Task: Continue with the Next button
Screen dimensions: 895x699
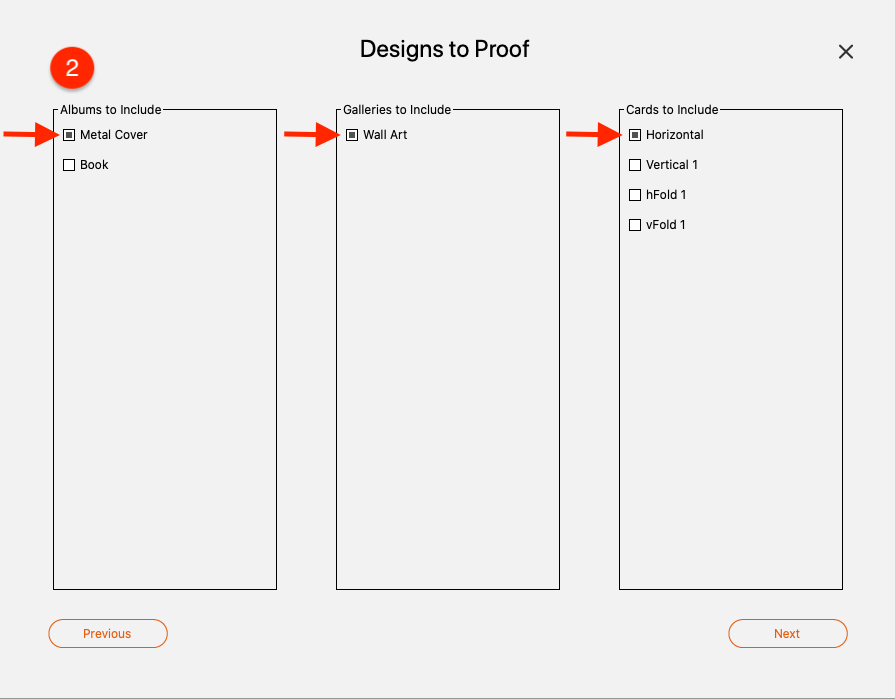Action: click(788, 633)
